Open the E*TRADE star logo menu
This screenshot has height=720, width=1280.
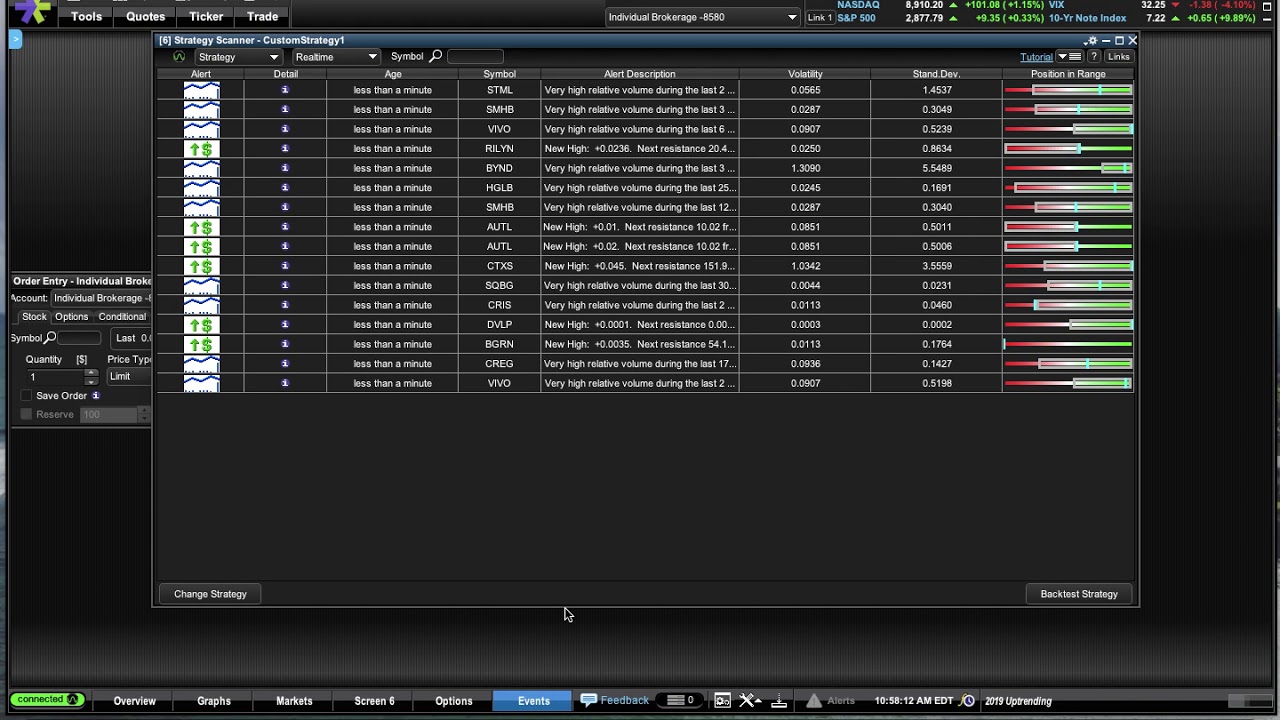coord(33,12)
